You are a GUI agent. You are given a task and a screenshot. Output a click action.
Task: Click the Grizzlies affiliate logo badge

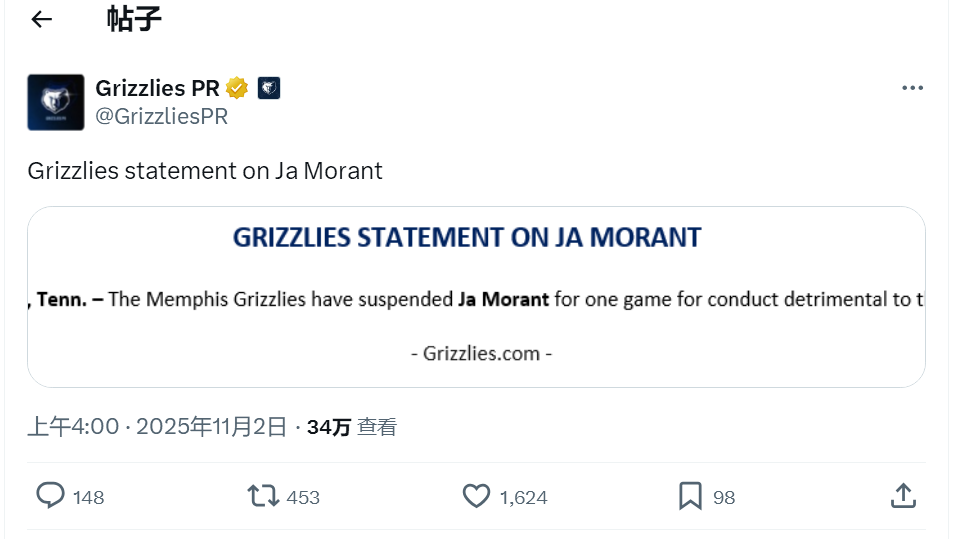(268, 88)
